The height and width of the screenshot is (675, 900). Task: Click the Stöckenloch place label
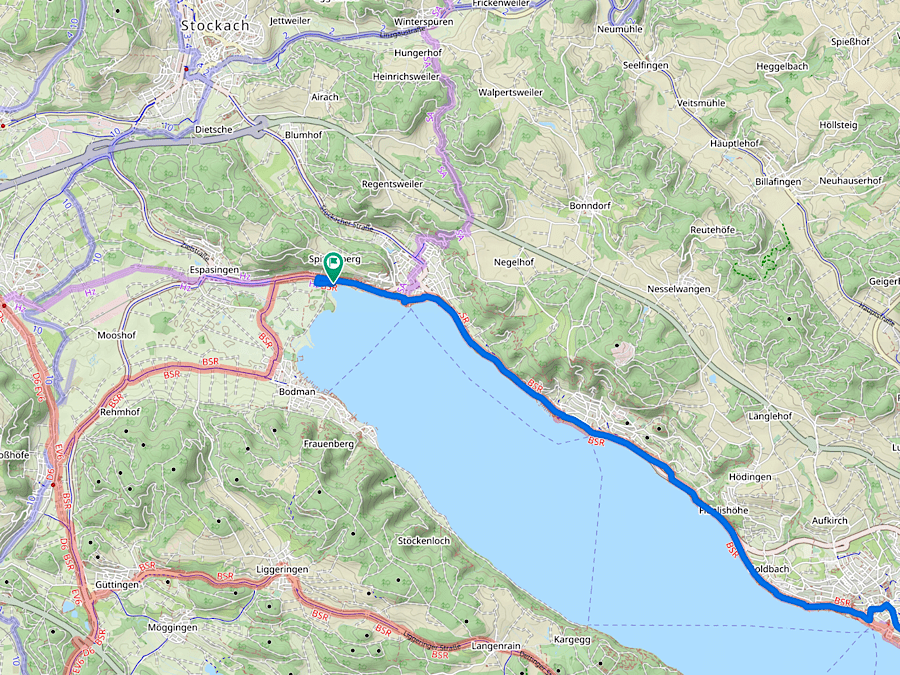(x=424, y=541)
